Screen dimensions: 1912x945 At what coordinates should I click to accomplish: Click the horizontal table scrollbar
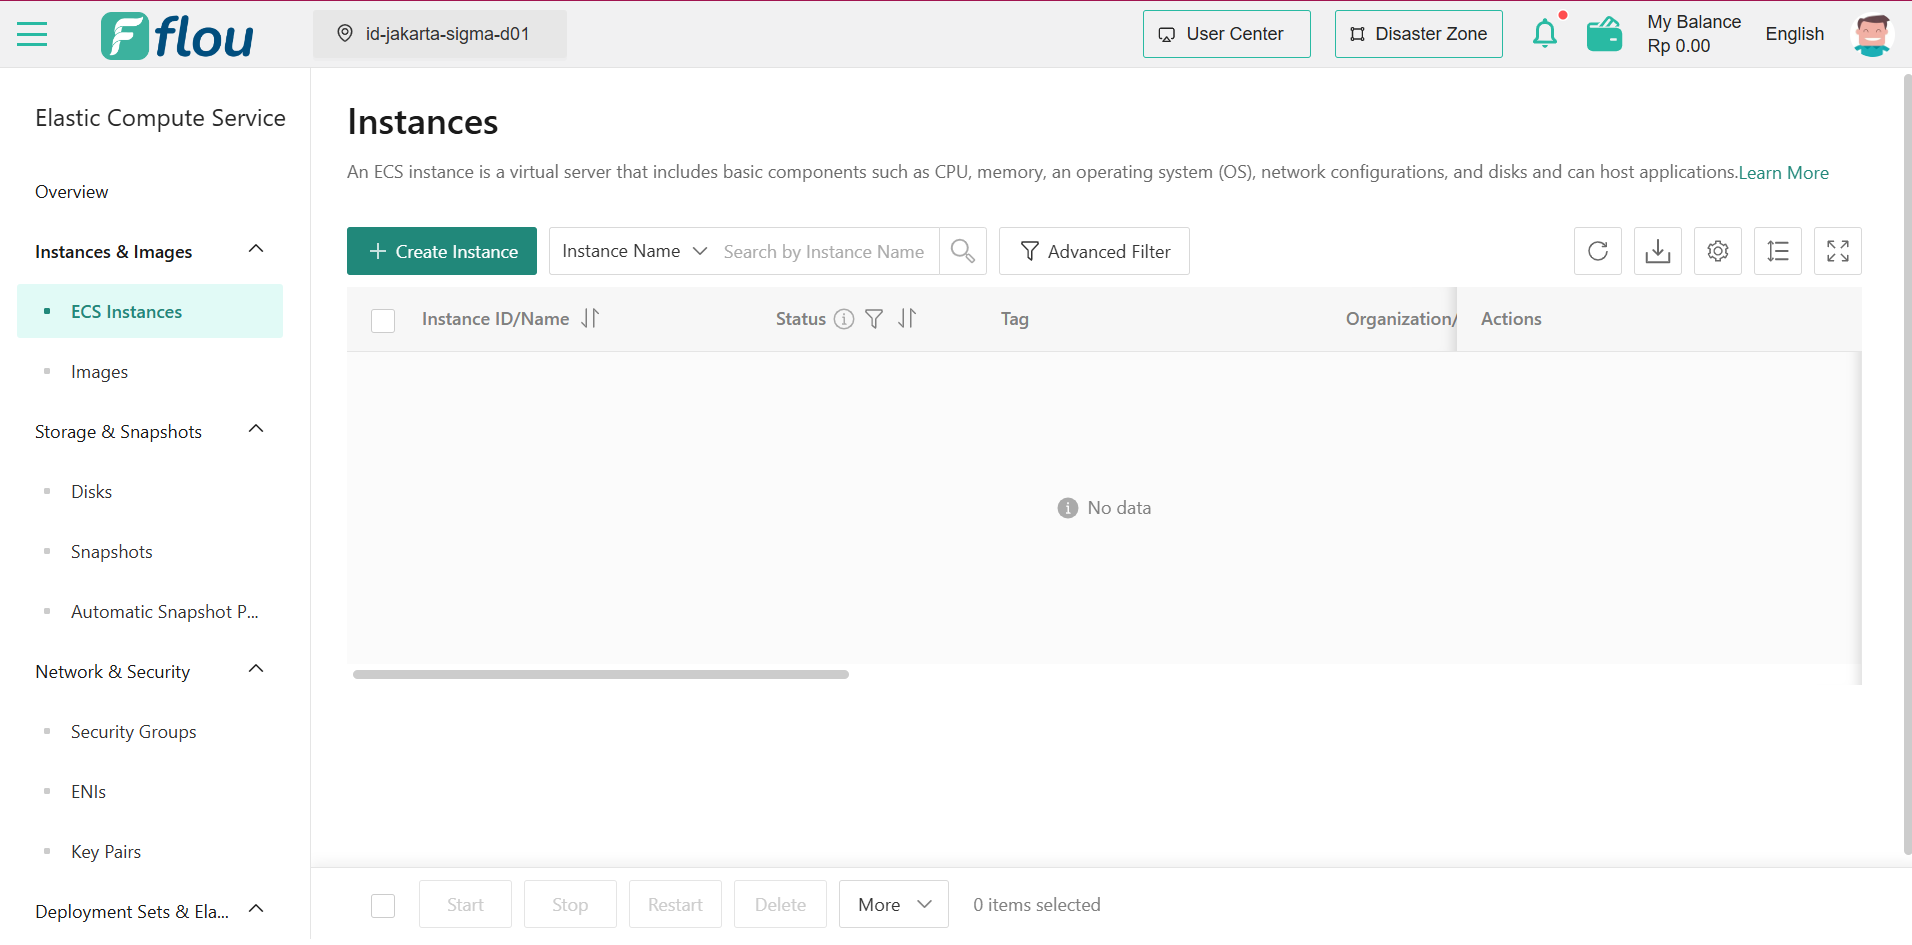point(601,675)
